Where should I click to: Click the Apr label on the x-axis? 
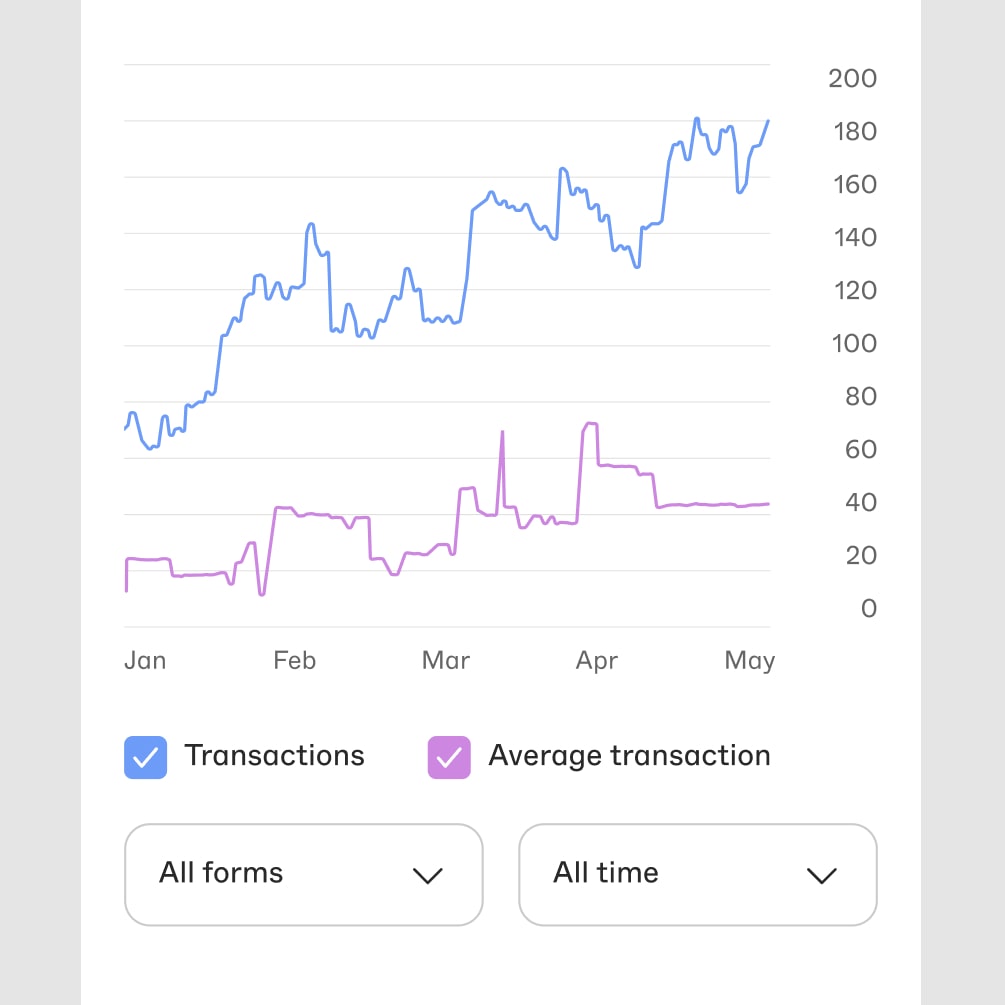coord(597,661)
